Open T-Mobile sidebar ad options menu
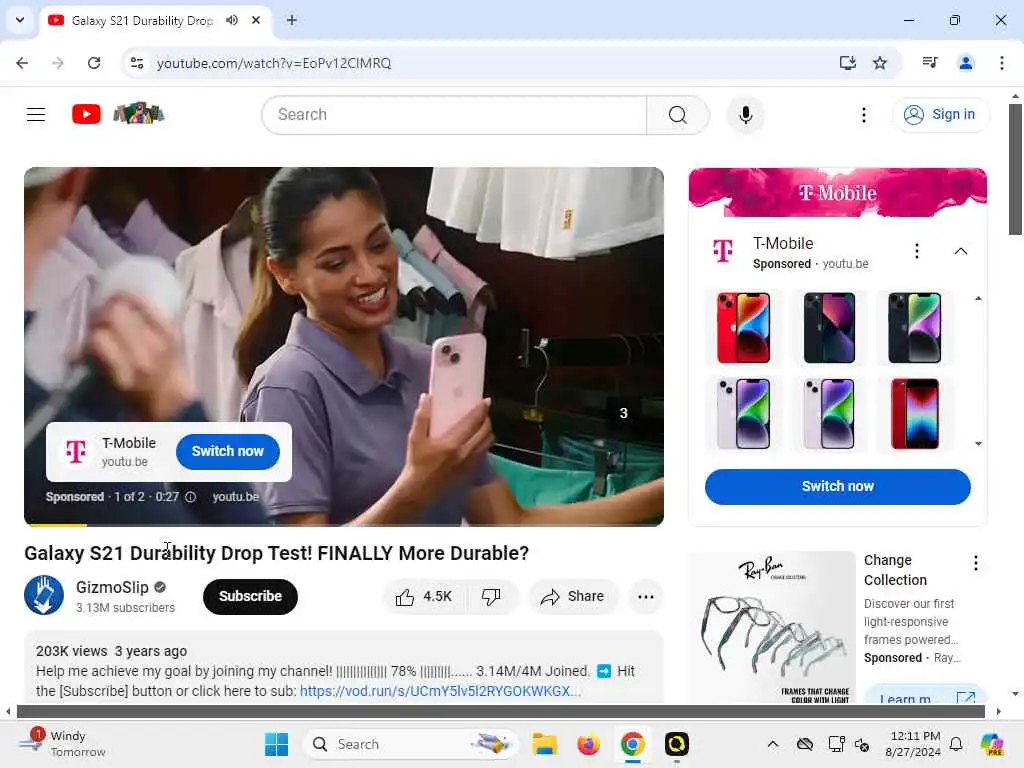 coord(917,251)
